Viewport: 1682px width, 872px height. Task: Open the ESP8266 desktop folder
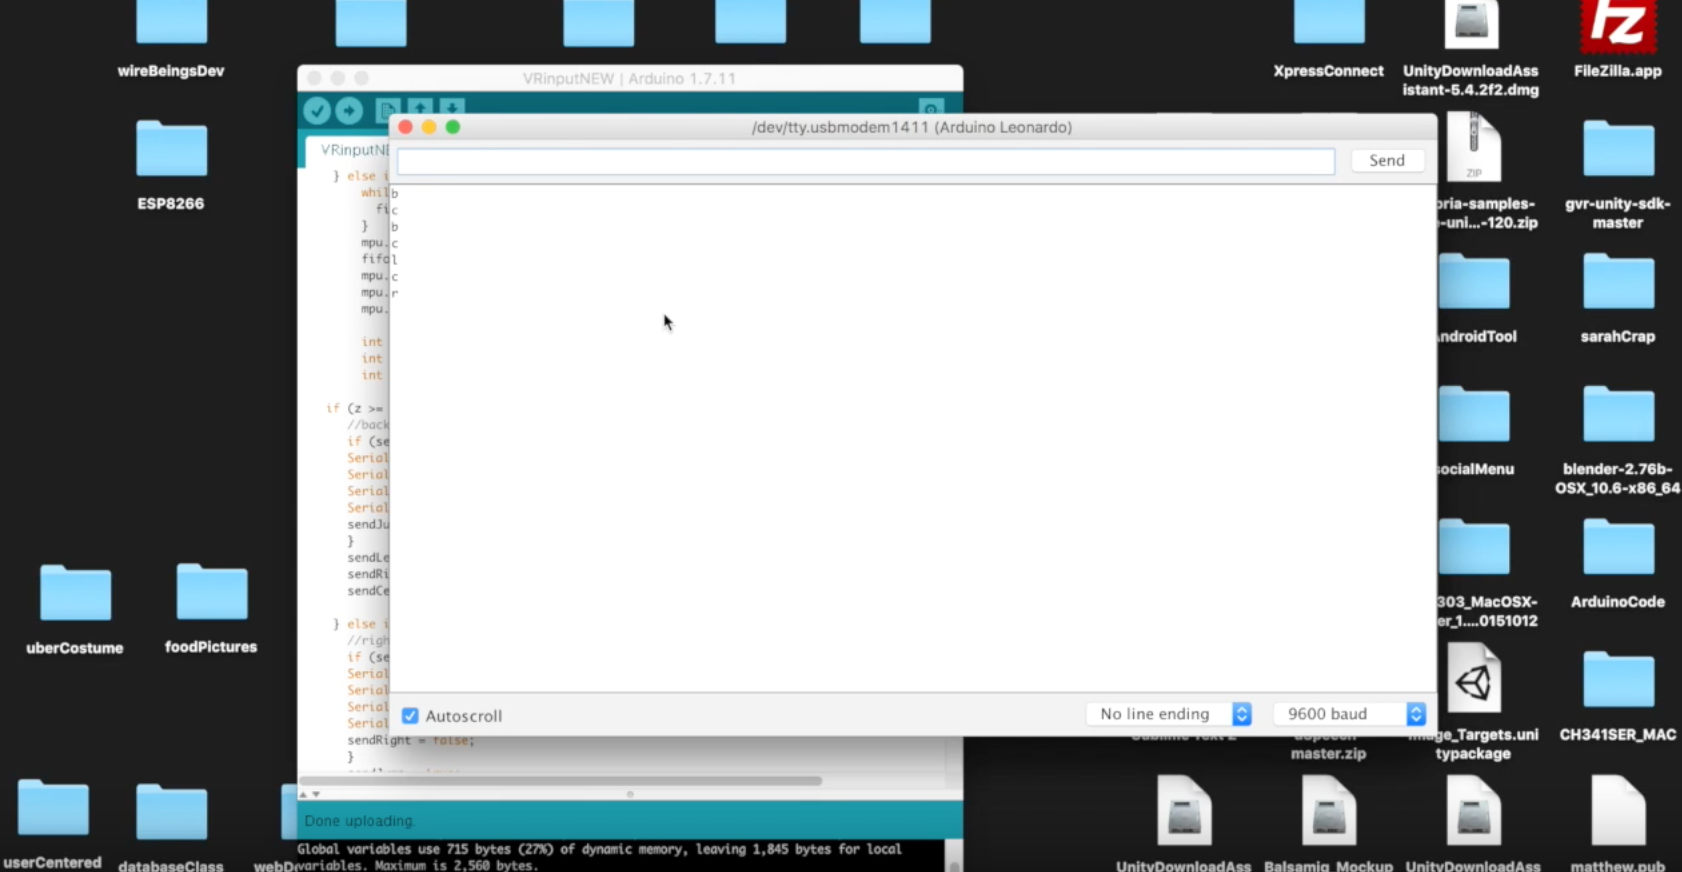click(171, 149)
